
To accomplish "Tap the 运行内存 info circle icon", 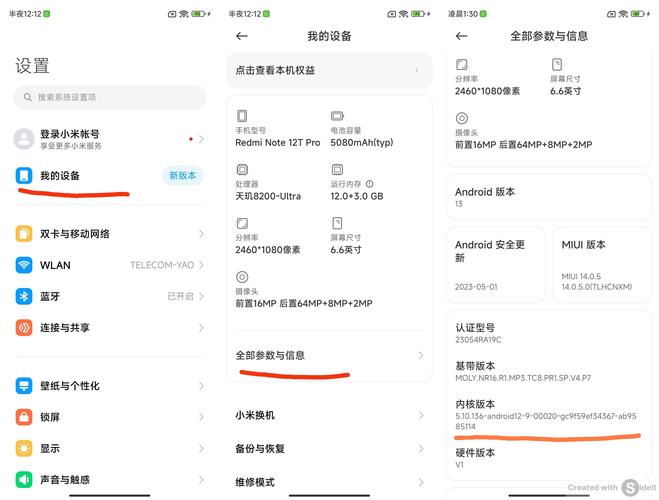I will coord(369,184).
